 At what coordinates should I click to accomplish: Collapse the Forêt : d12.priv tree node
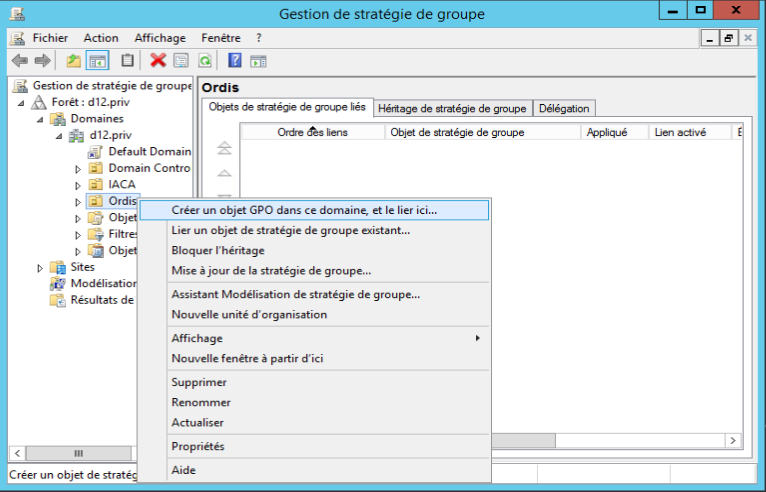tap(22, 103)
